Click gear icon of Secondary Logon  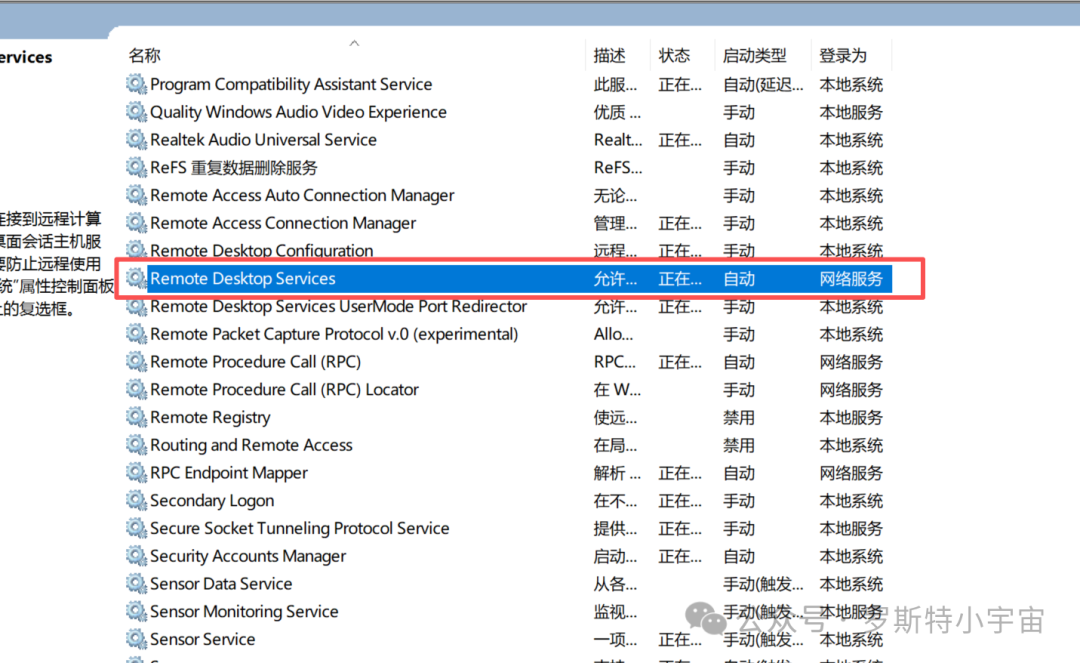[136, 501]
